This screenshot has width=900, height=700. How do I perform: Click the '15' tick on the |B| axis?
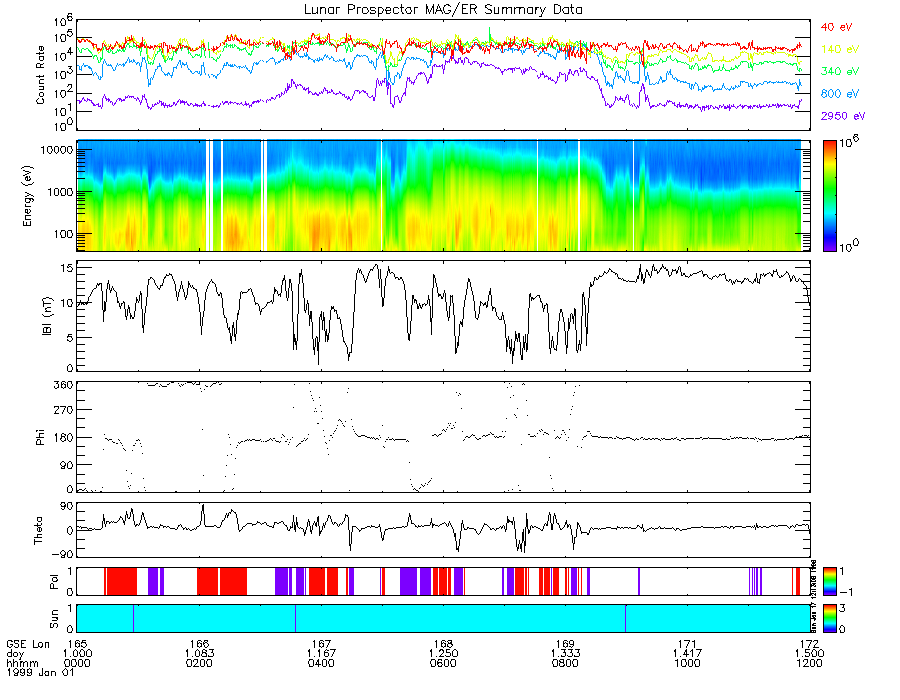[67, 268]
